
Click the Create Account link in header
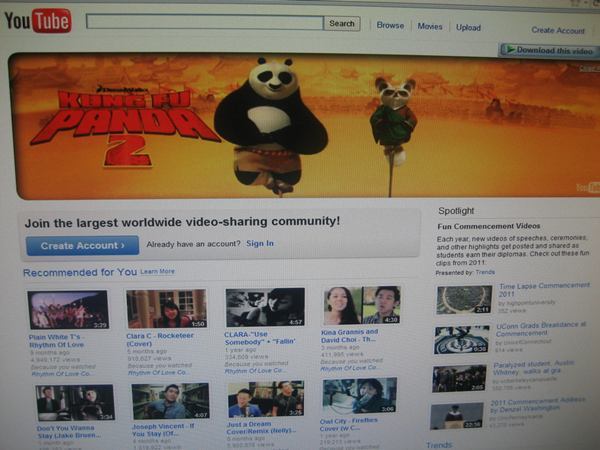point(557,31)
